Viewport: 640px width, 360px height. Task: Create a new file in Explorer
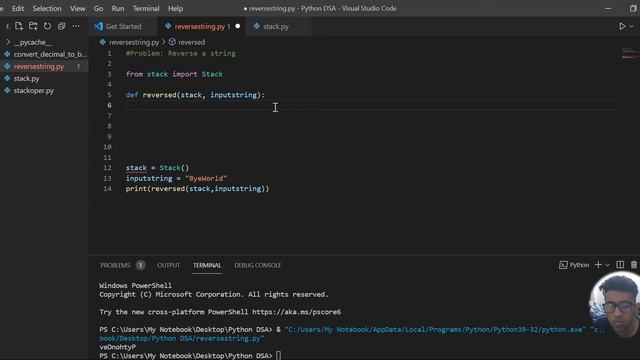click(19, 26)
